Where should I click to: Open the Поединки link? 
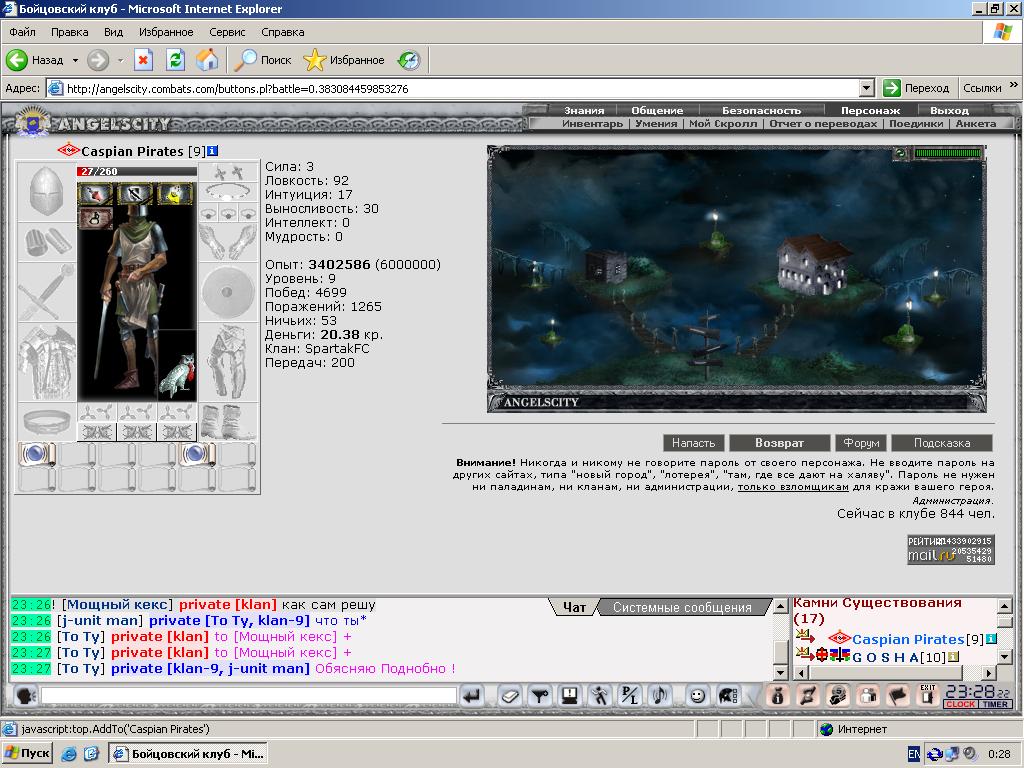(x=916, y=123)
